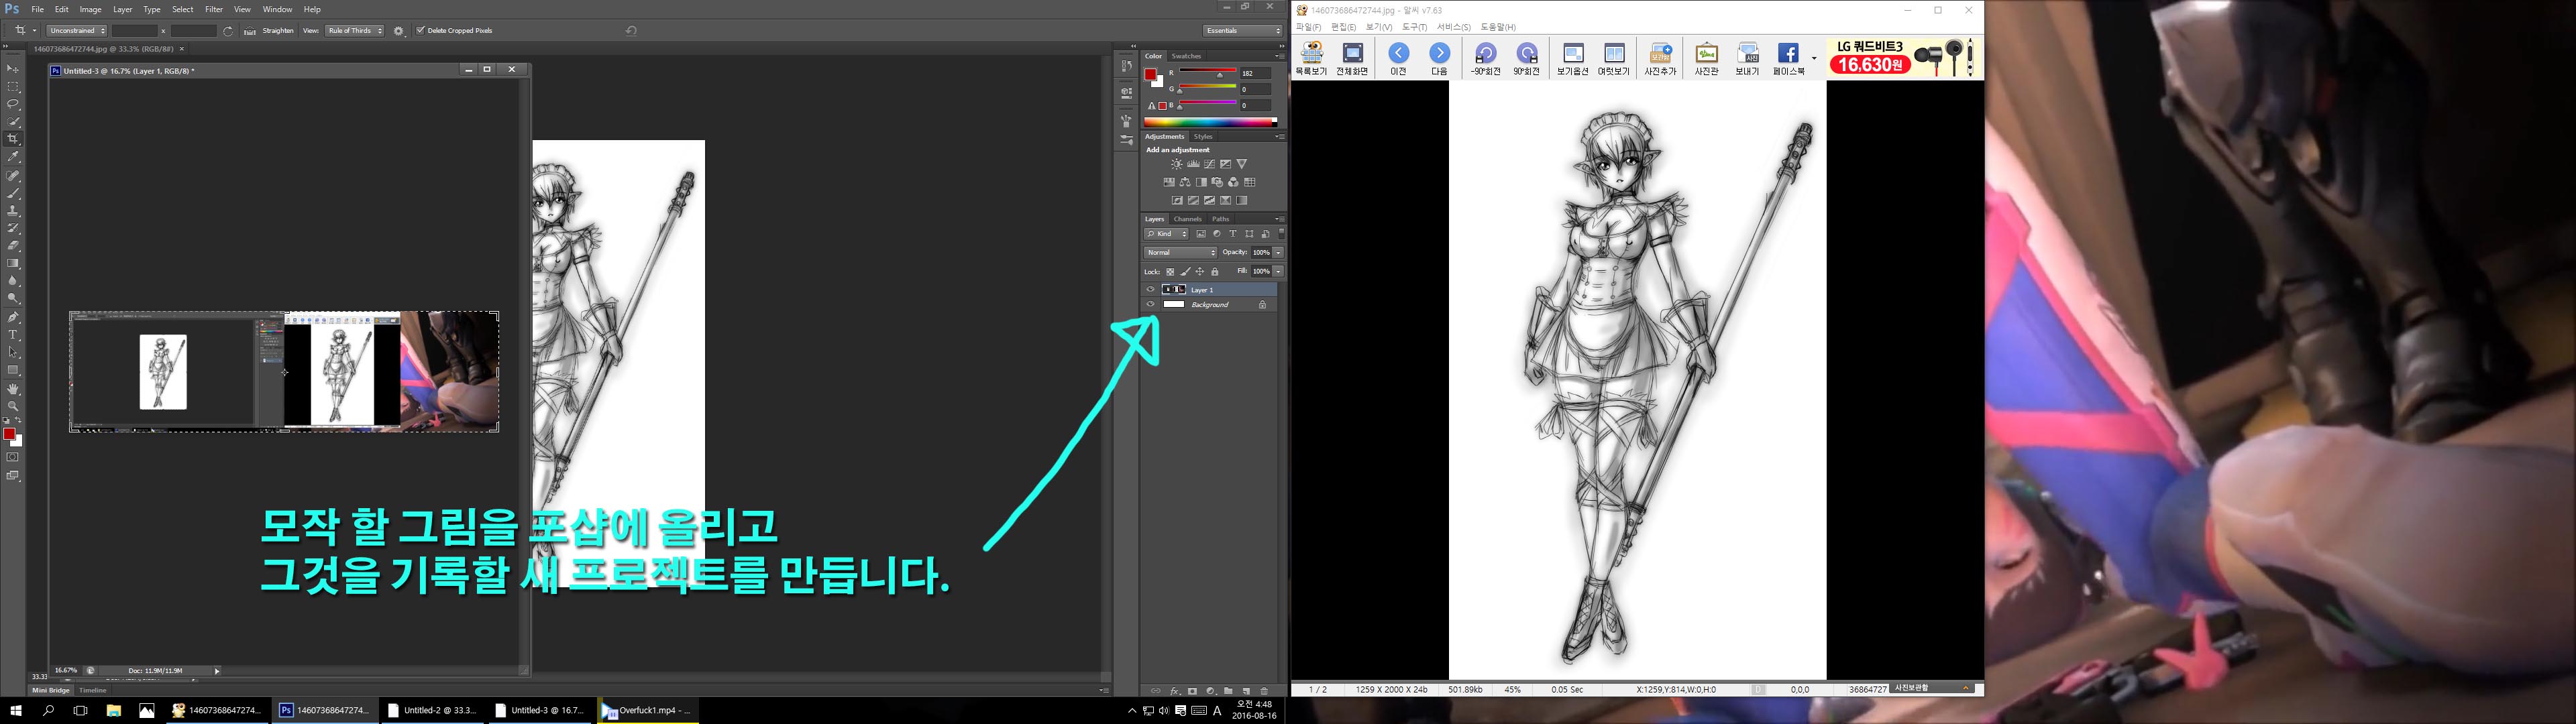Select the Zoom tool in Photoshop toolbar

coord(13,406)
